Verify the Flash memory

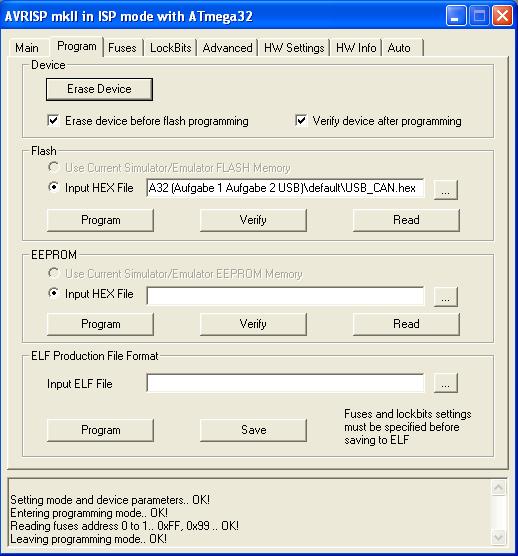(x=253, y=220)
